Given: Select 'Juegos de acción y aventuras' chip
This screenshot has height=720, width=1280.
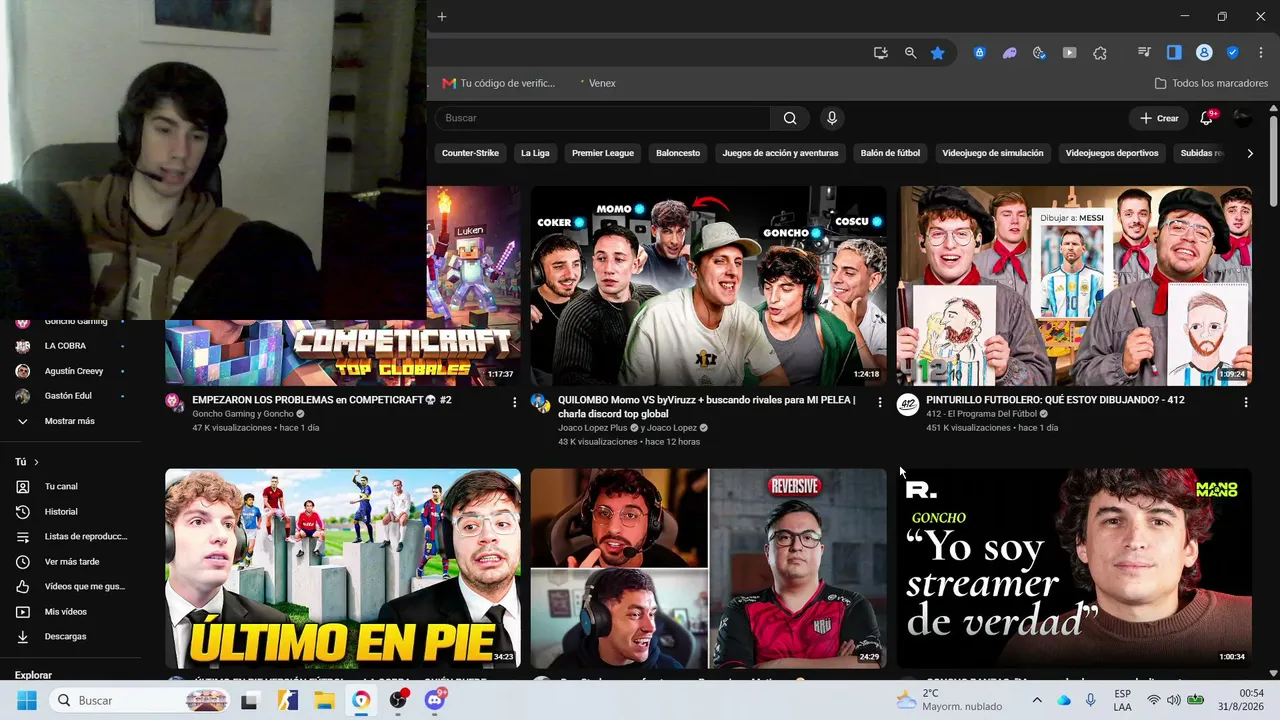Looking at the screenshot, I should coord(780,153).
